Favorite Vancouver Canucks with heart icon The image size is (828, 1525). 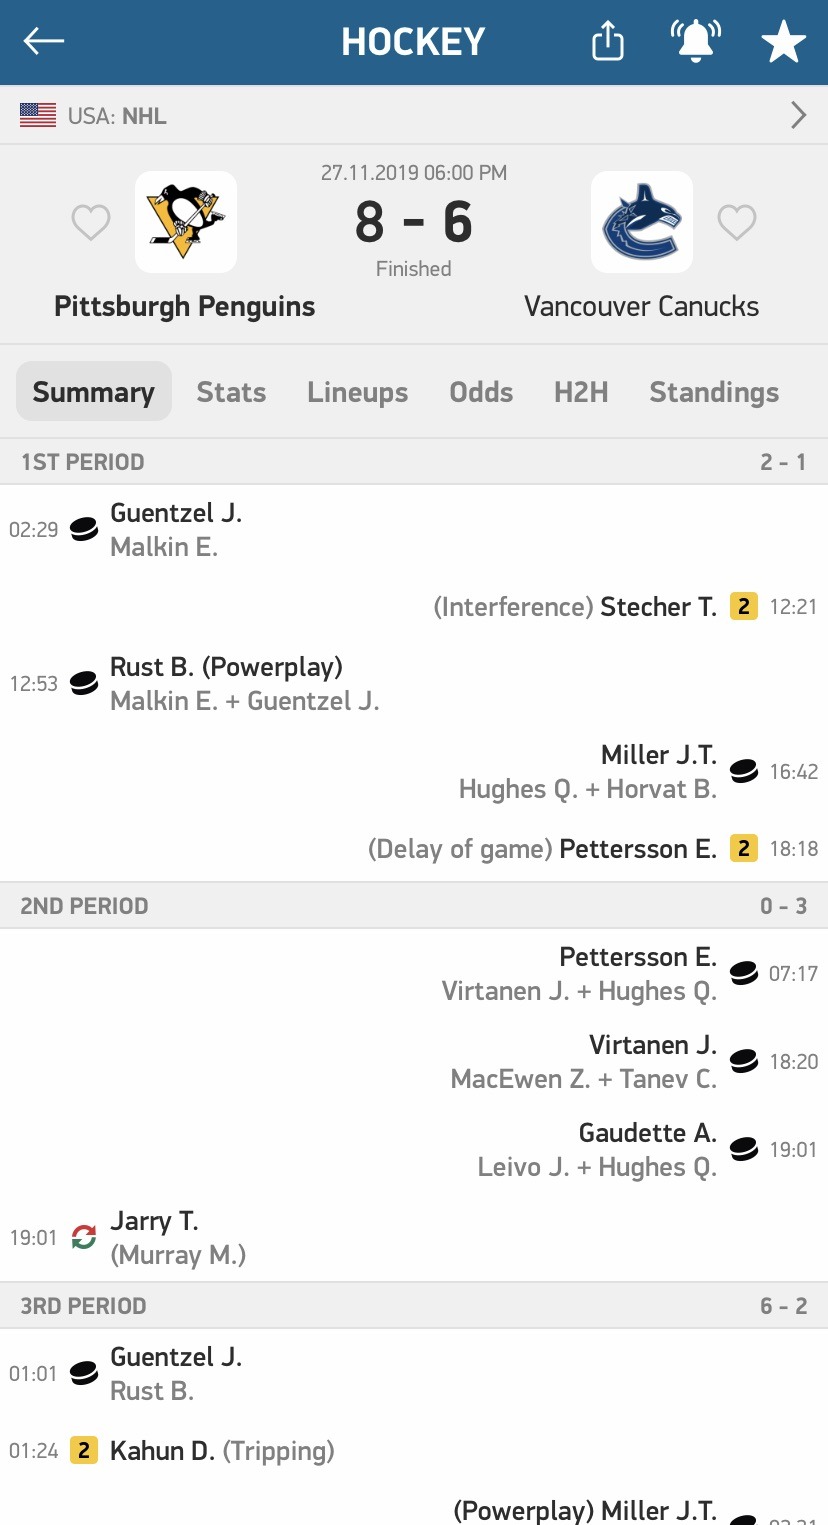pos(737,222)
